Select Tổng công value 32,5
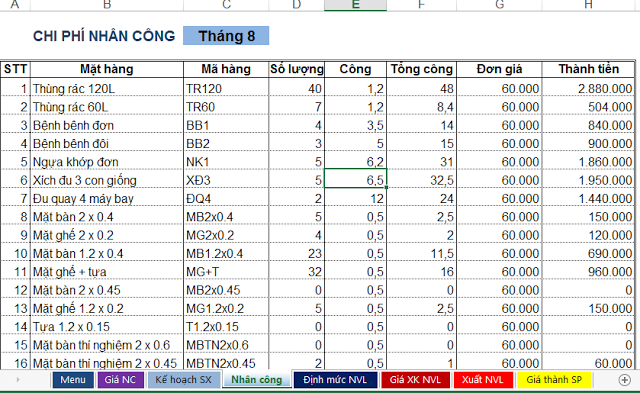Screen dimensions: 640x393 pos(421,180)
